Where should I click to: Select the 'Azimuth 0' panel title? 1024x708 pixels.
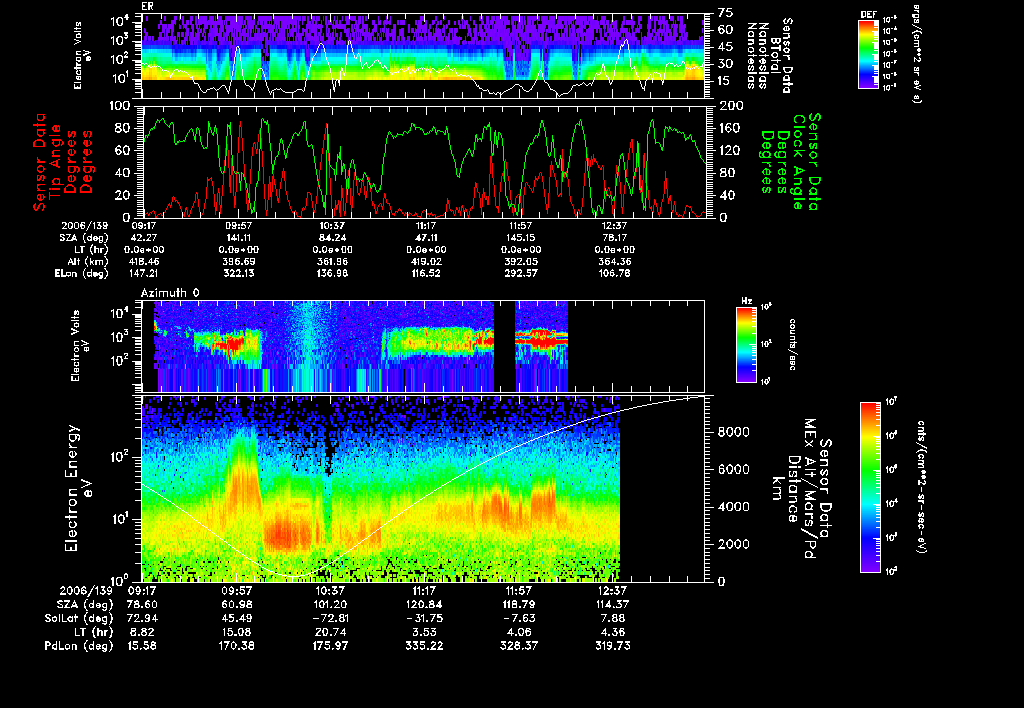[170, 293]
